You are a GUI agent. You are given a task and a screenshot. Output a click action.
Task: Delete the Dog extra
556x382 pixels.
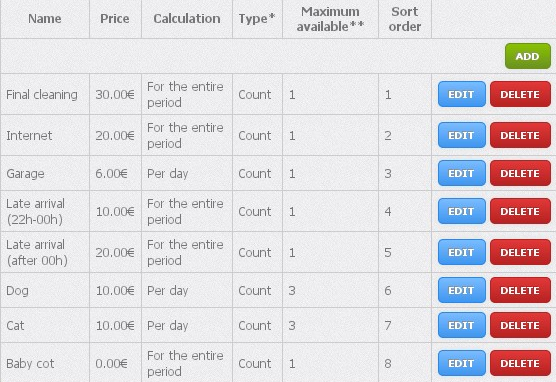point(520,290)
